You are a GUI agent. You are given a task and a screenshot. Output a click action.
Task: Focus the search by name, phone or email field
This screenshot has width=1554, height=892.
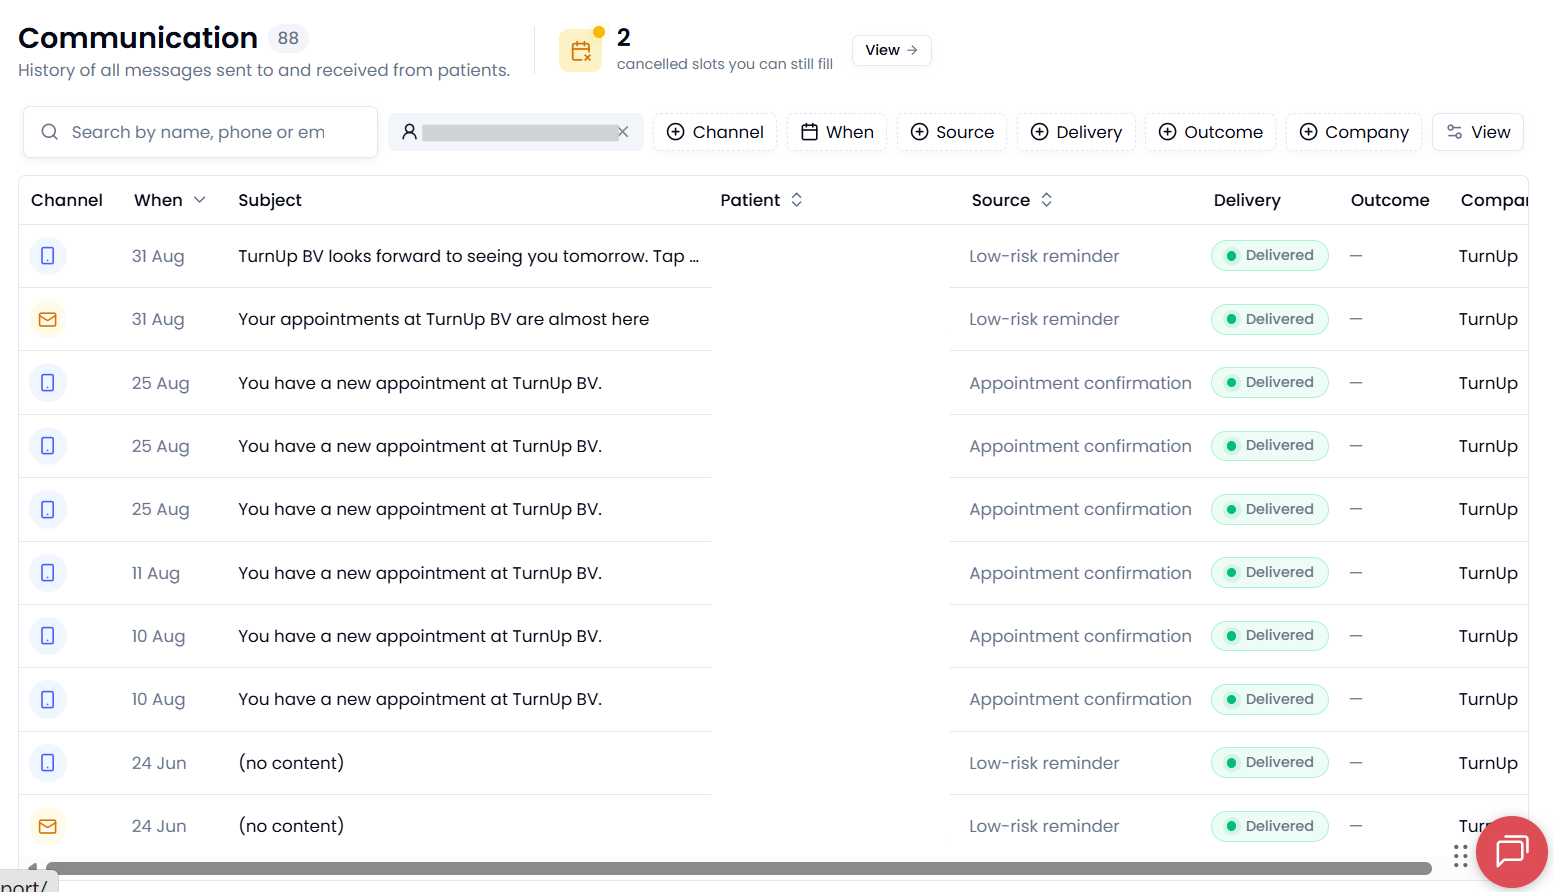[x=200, y=132]
